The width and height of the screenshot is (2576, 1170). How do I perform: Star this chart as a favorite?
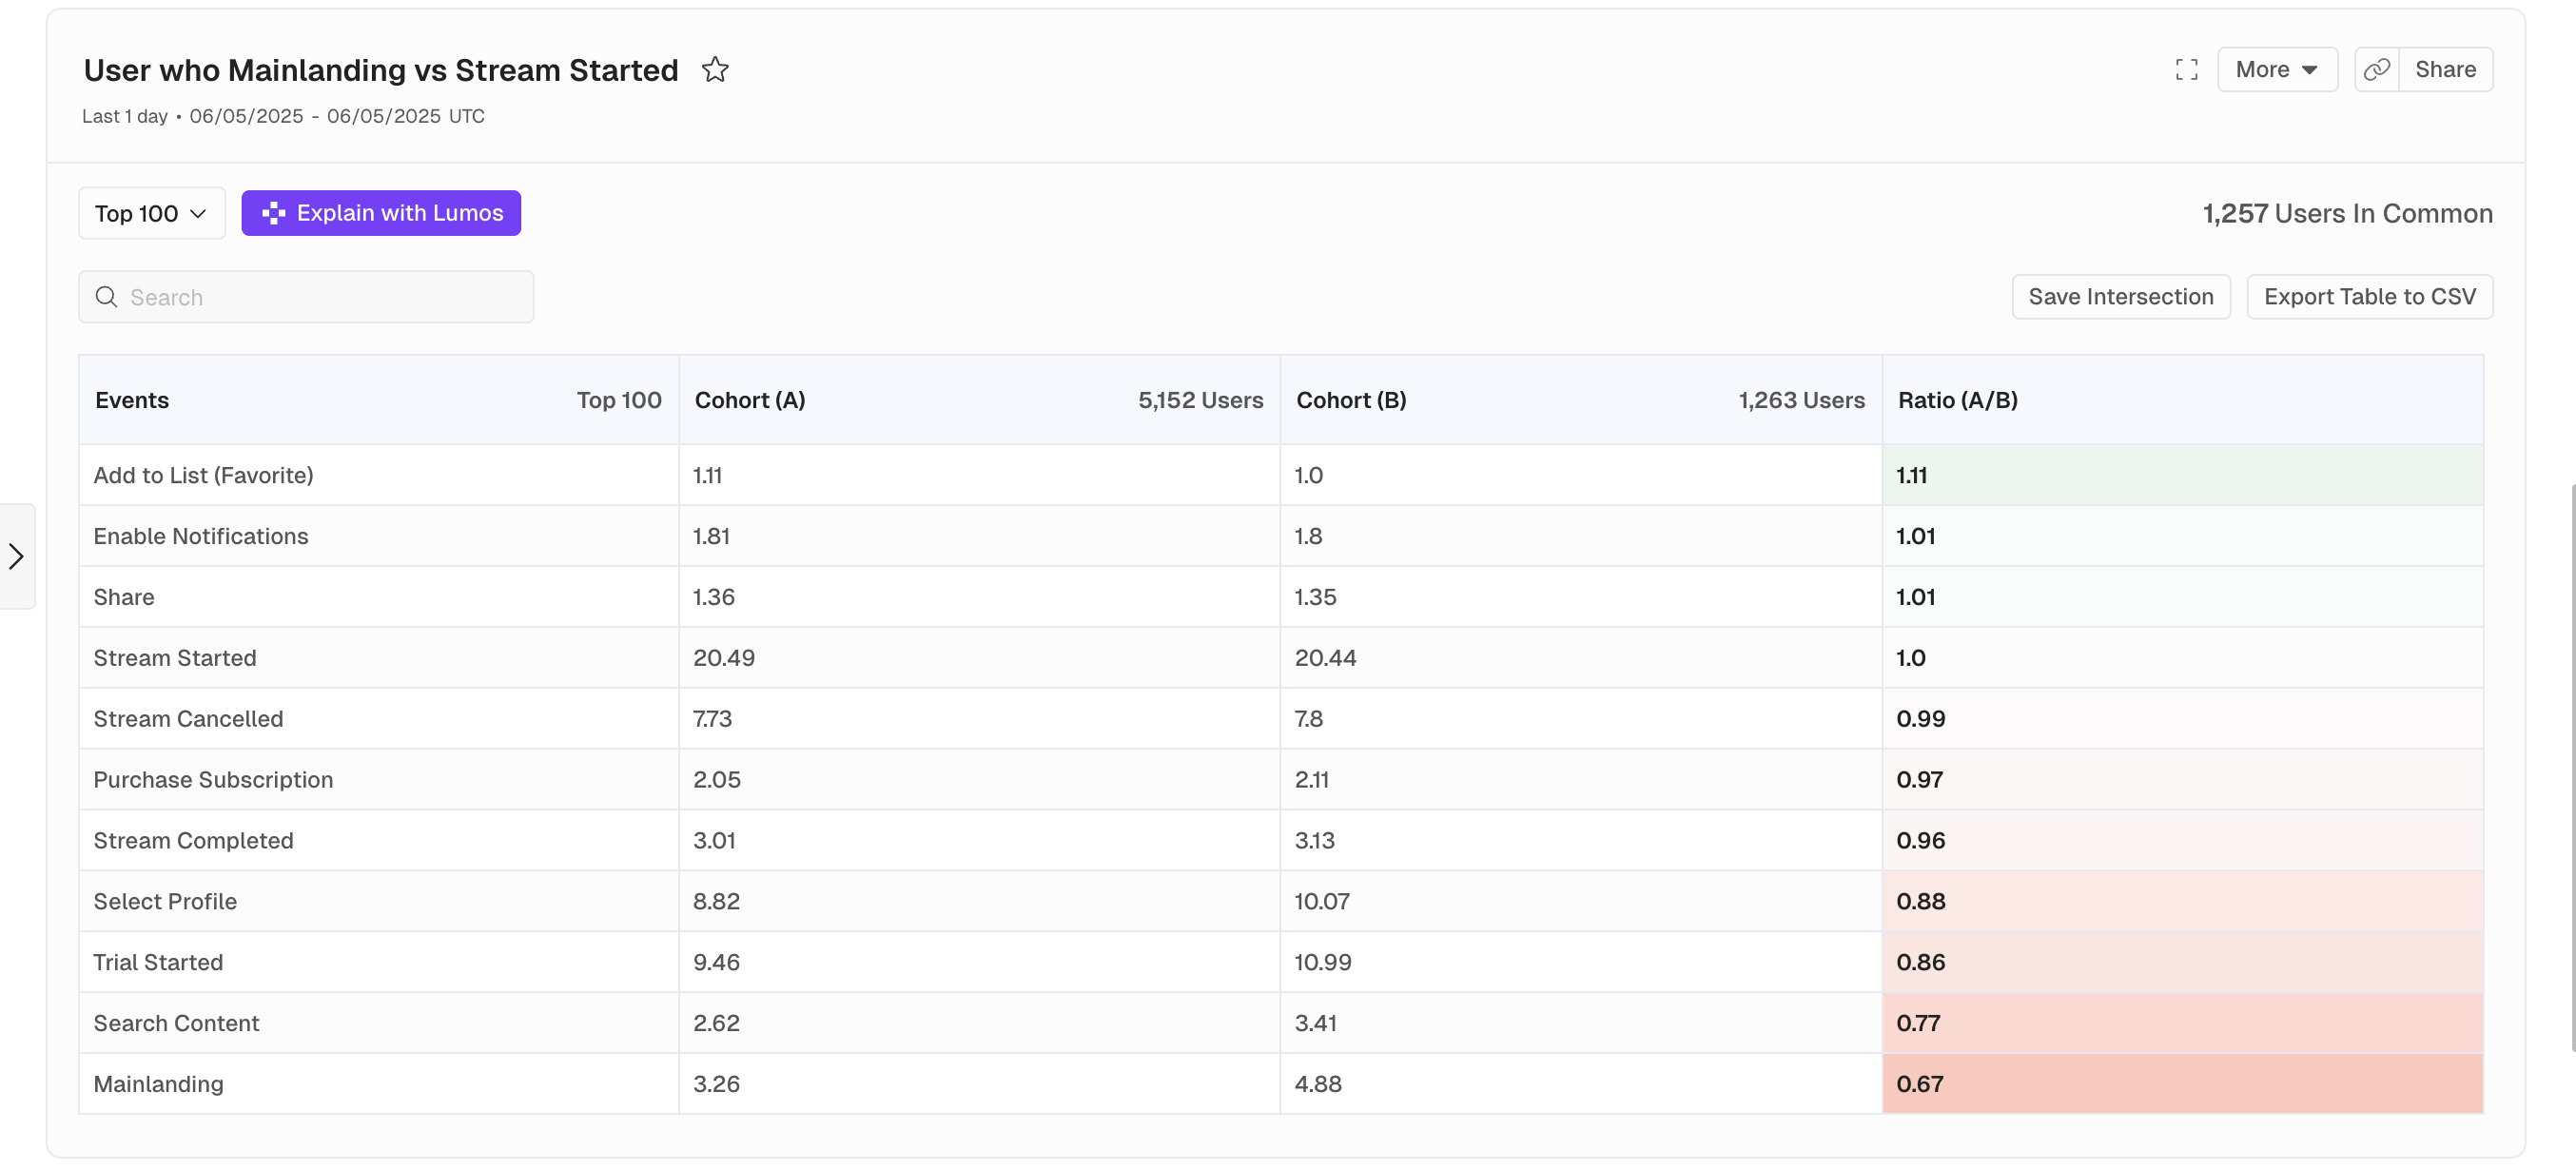click(x=714, y=70)
